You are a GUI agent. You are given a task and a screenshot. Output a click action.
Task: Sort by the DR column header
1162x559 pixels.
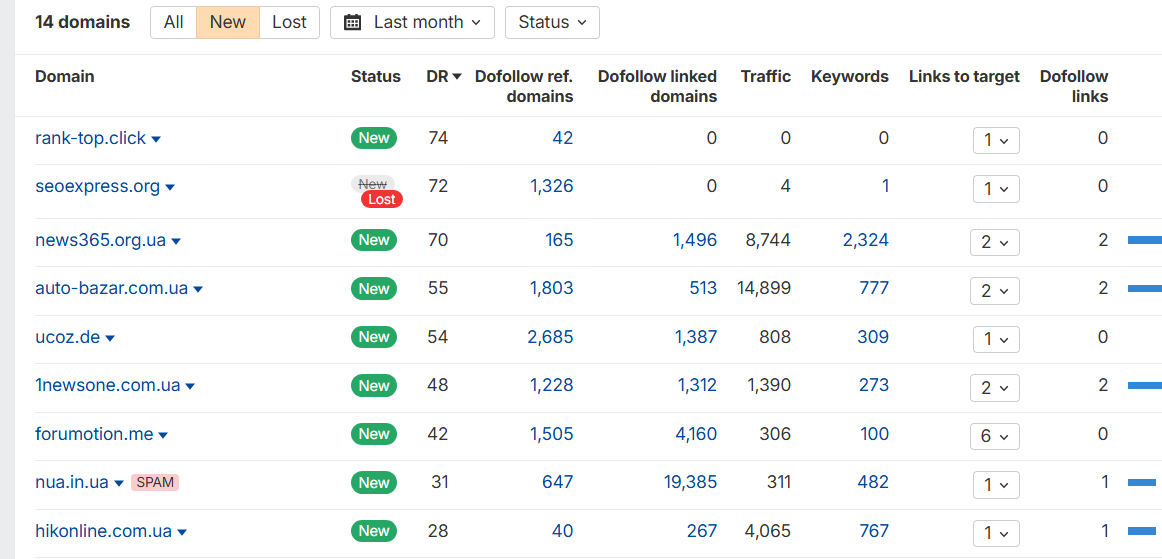444,76
